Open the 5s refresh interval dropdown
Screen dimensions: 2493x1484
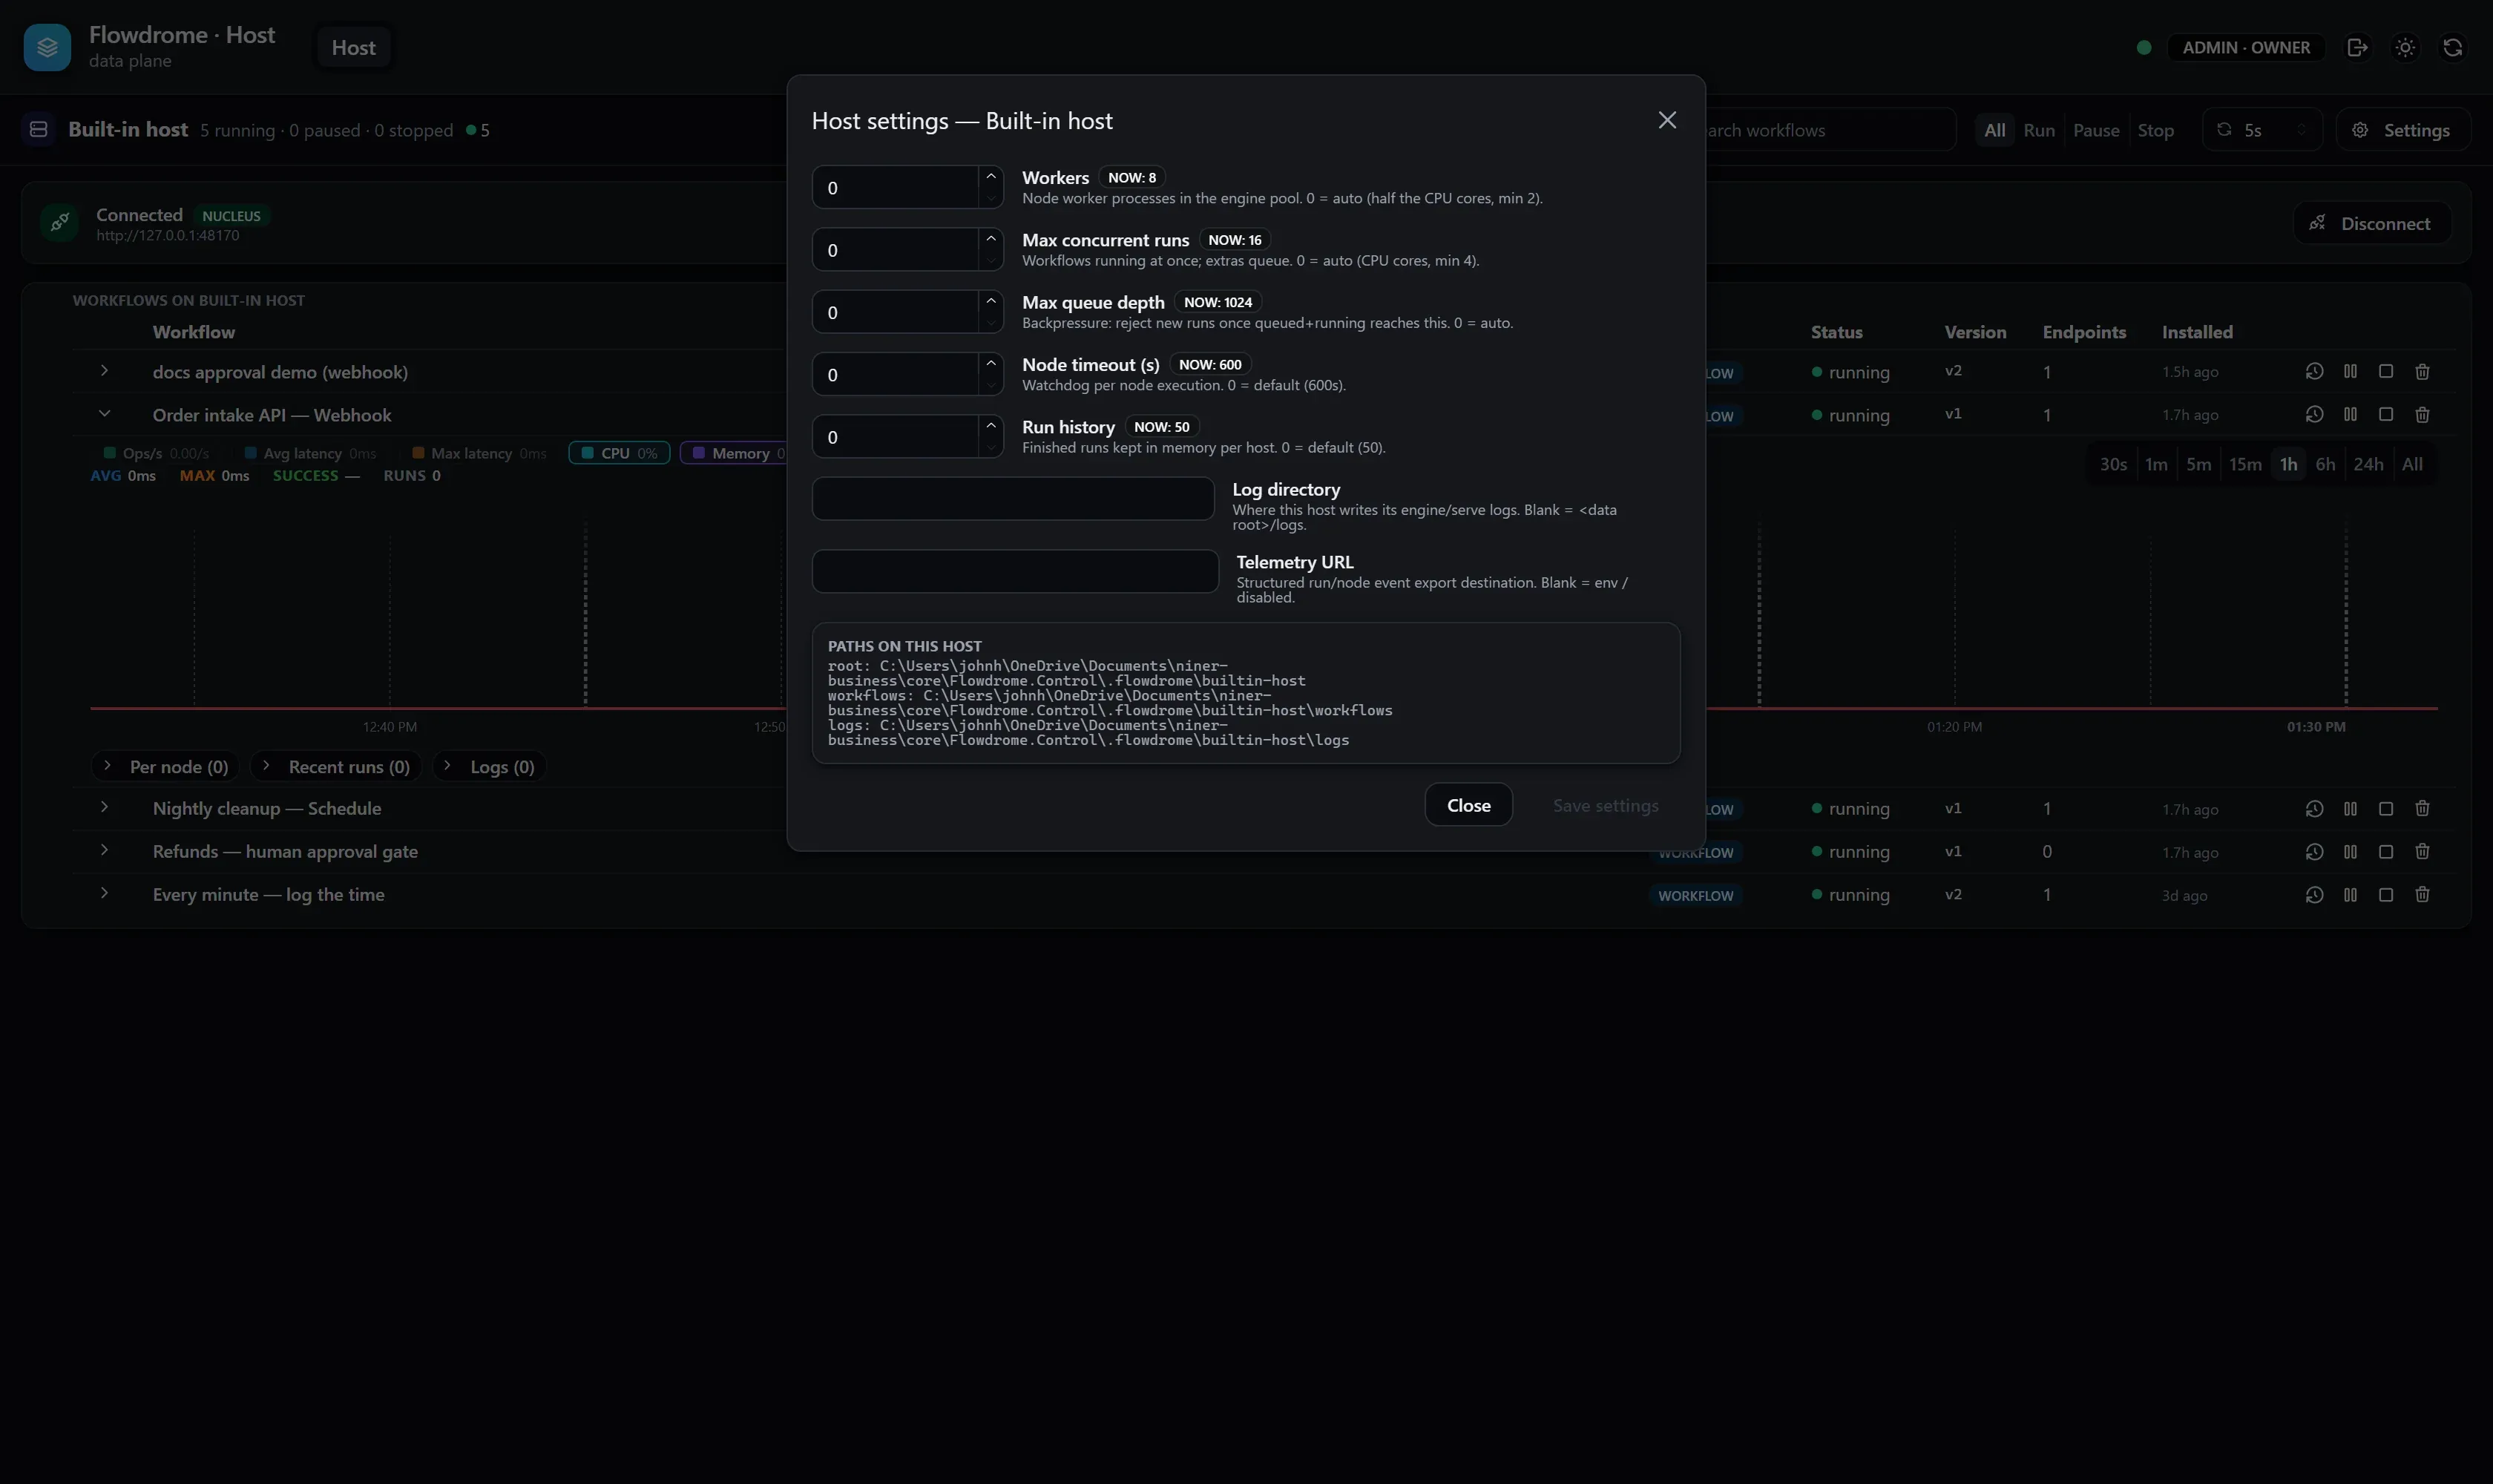point(2262,130)
